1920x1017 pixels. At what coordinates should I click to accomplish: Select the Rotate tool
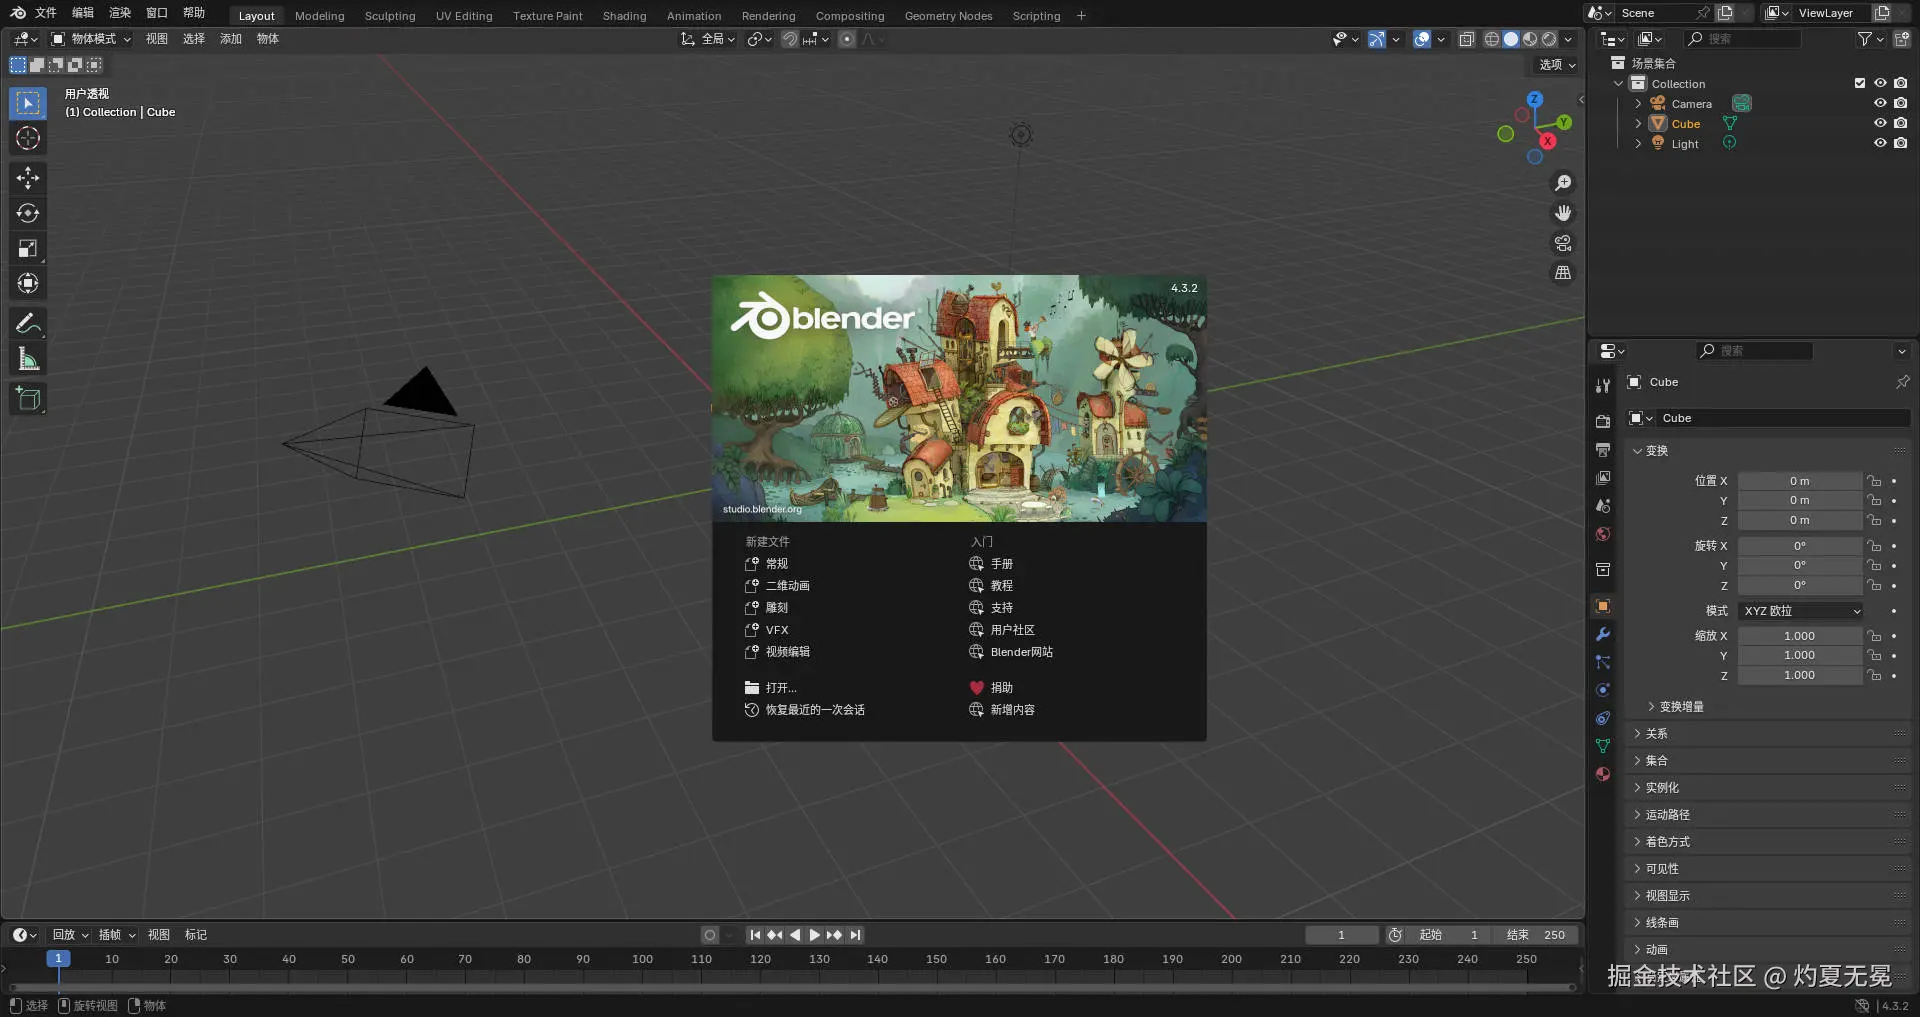point(28,213)
